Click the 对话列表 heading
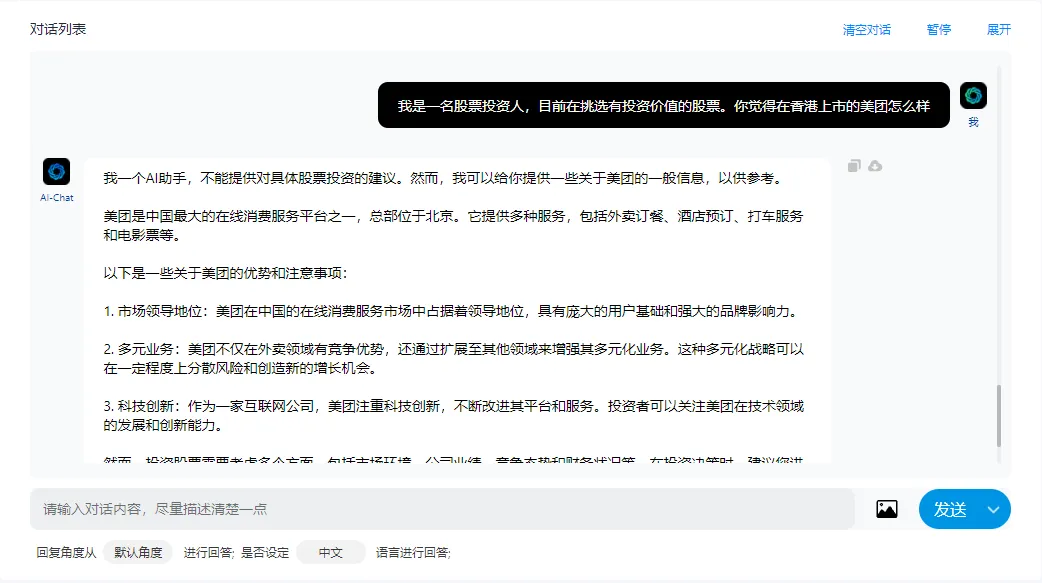Image resolution: width=1042 pixels, height=583 pixels. click(58, 29)
